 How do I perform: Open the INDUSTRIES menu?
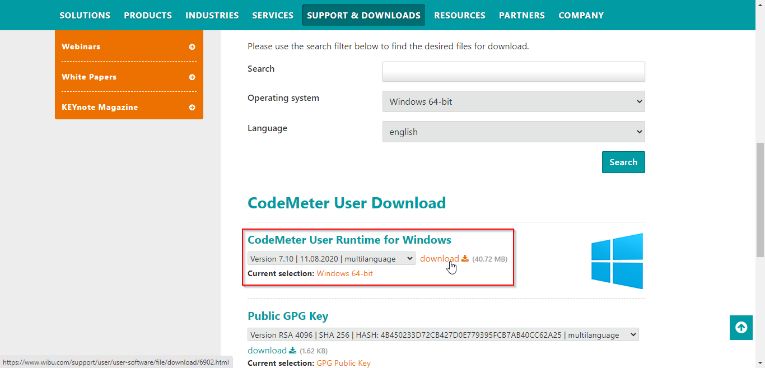point(212,15)
